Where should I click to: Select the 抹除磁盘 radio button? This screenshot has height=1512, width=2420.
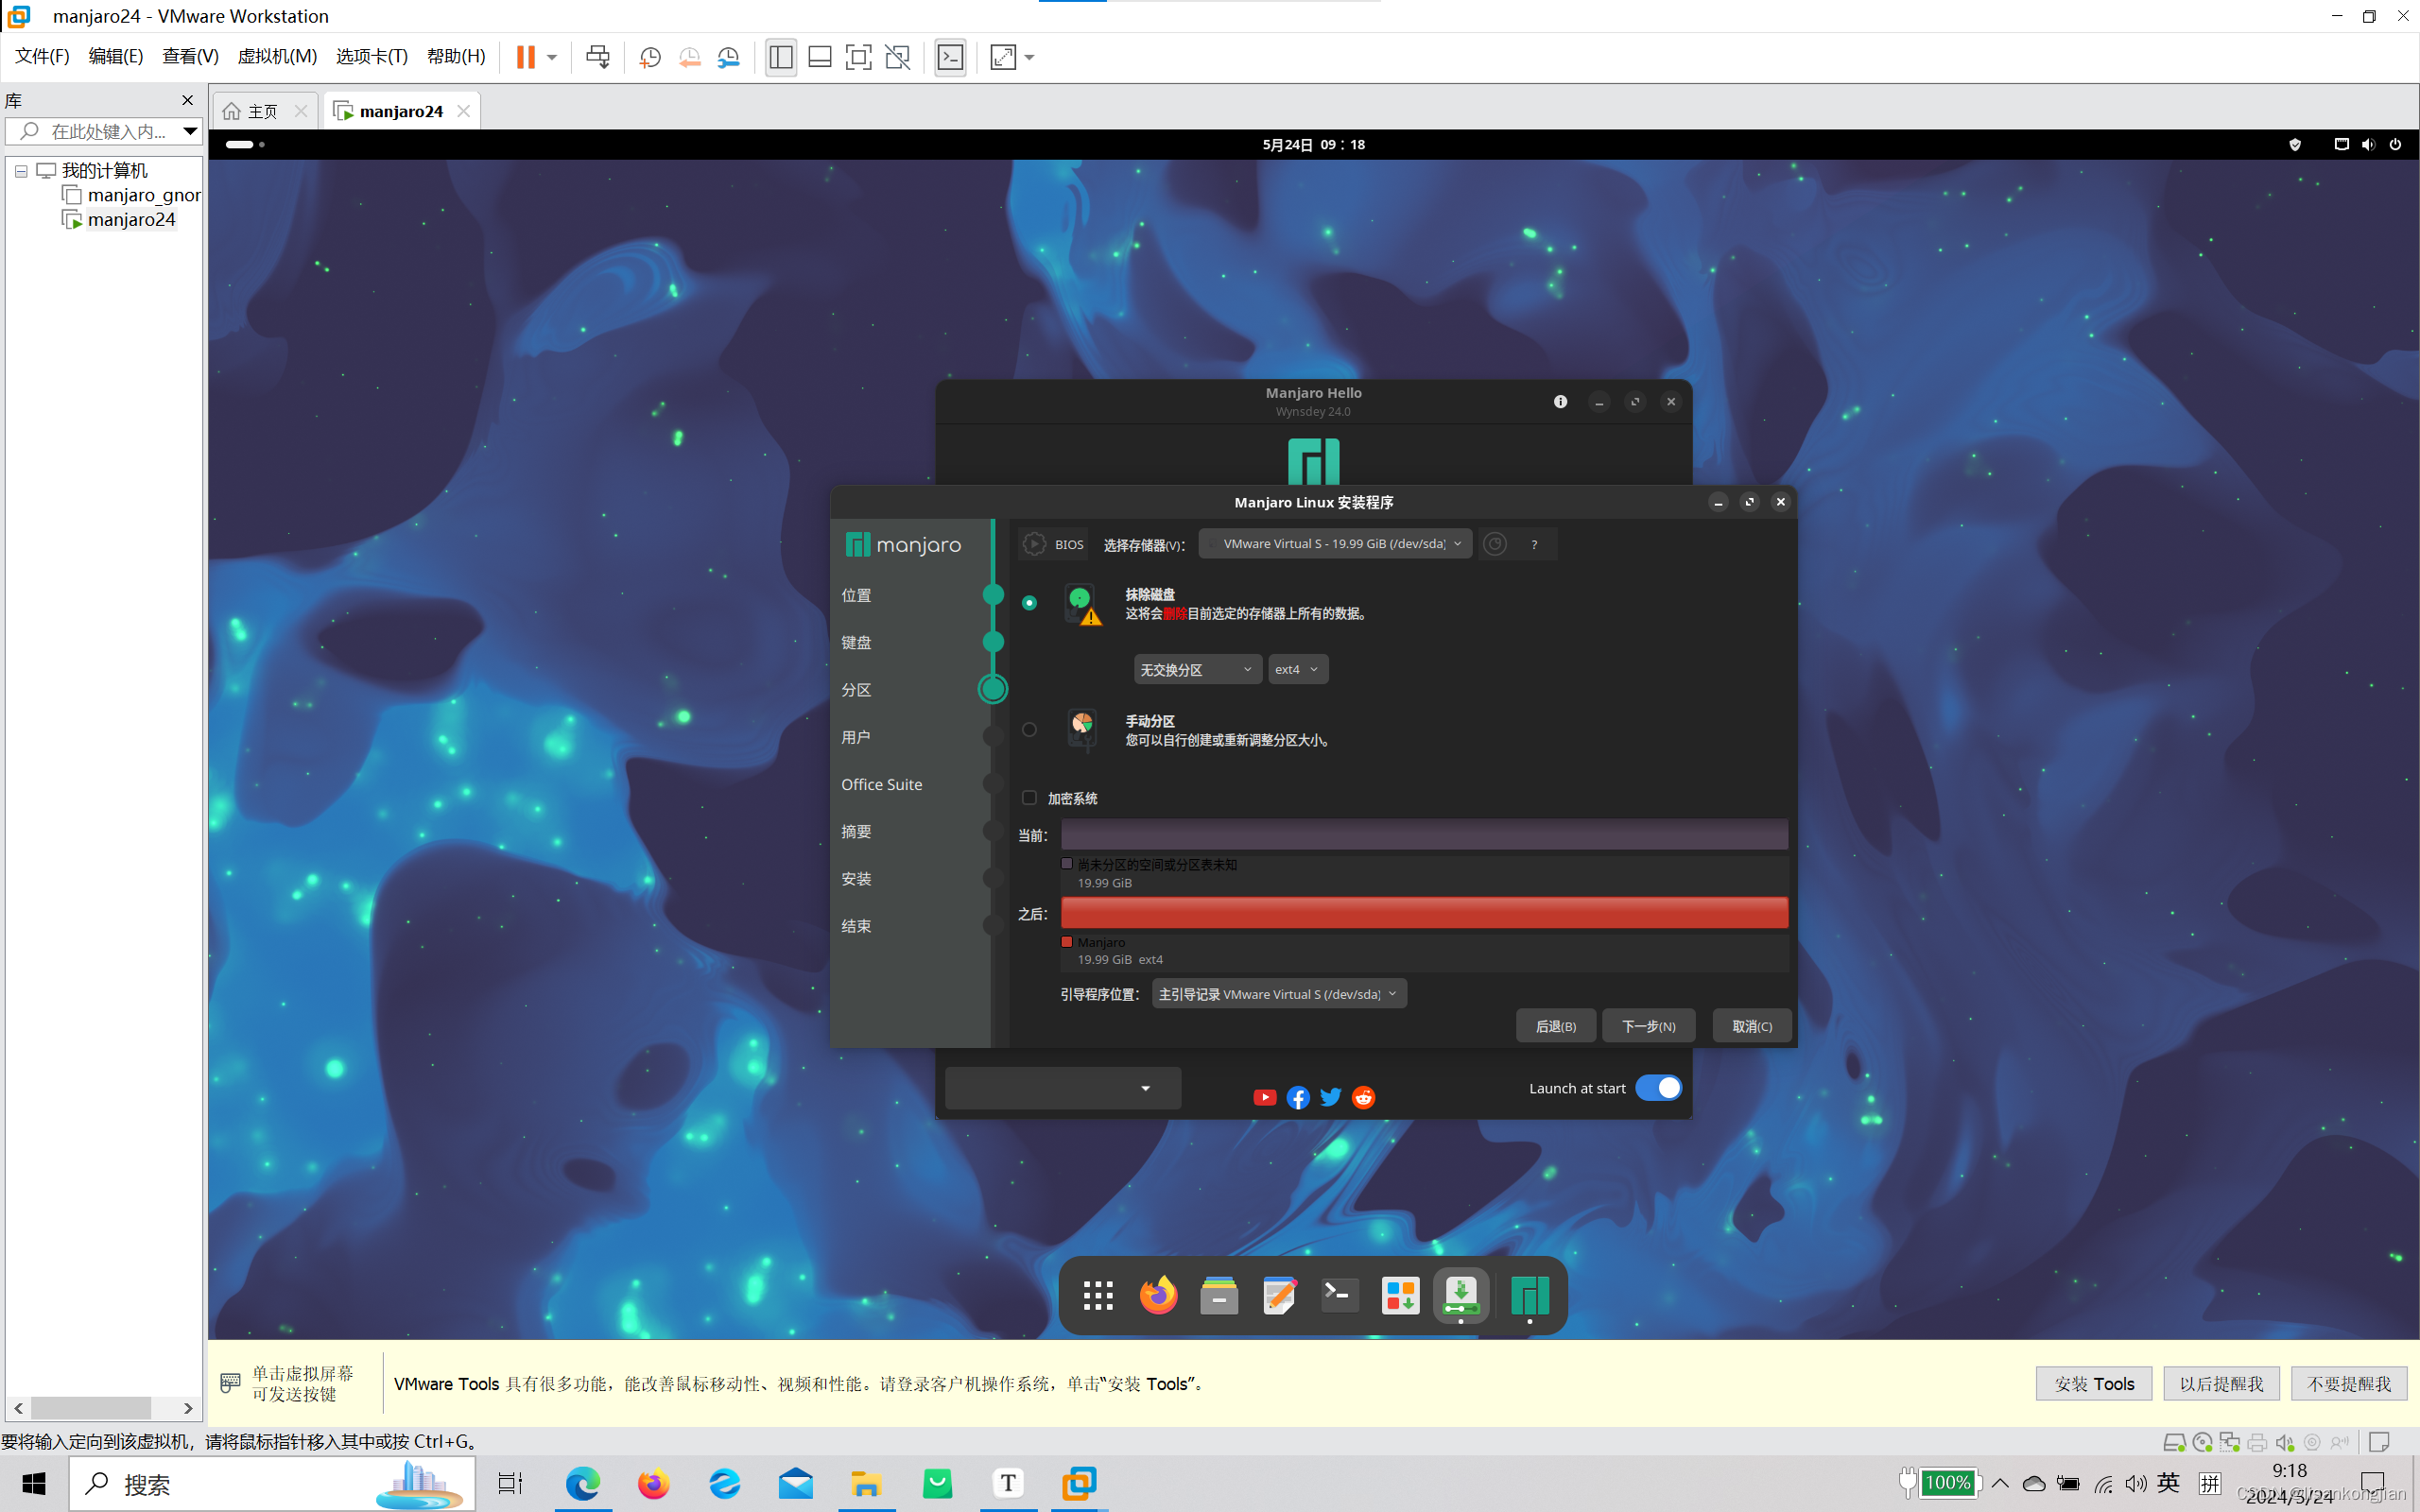click(1029, 603)
